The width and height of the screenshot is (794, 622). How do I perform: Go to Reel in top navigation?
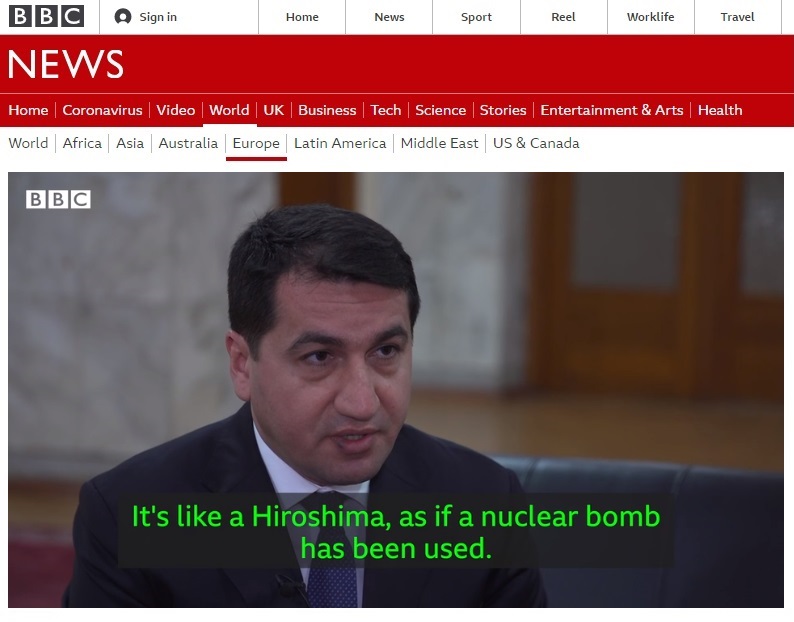click(563, 17)
